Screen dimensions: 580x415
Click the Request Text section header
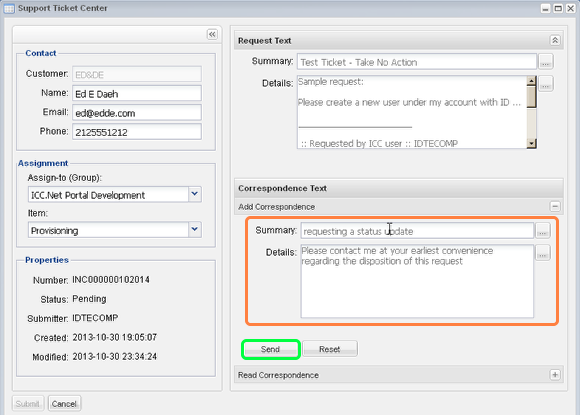point(399,40)
